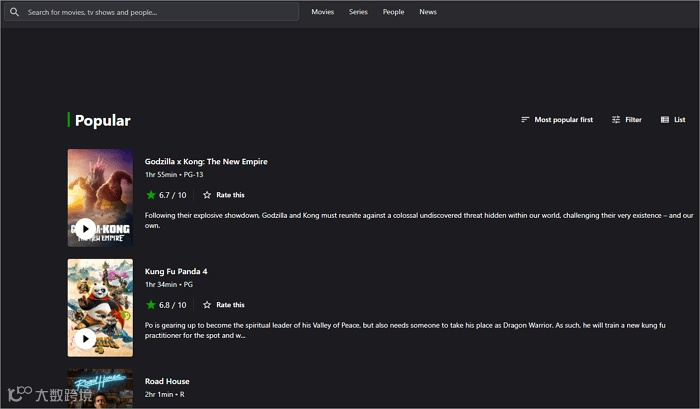This screenshot has height=409, width=700.
Task: Click the 1hr 55min • PG-13 info
Action: (x=174, y=175)
